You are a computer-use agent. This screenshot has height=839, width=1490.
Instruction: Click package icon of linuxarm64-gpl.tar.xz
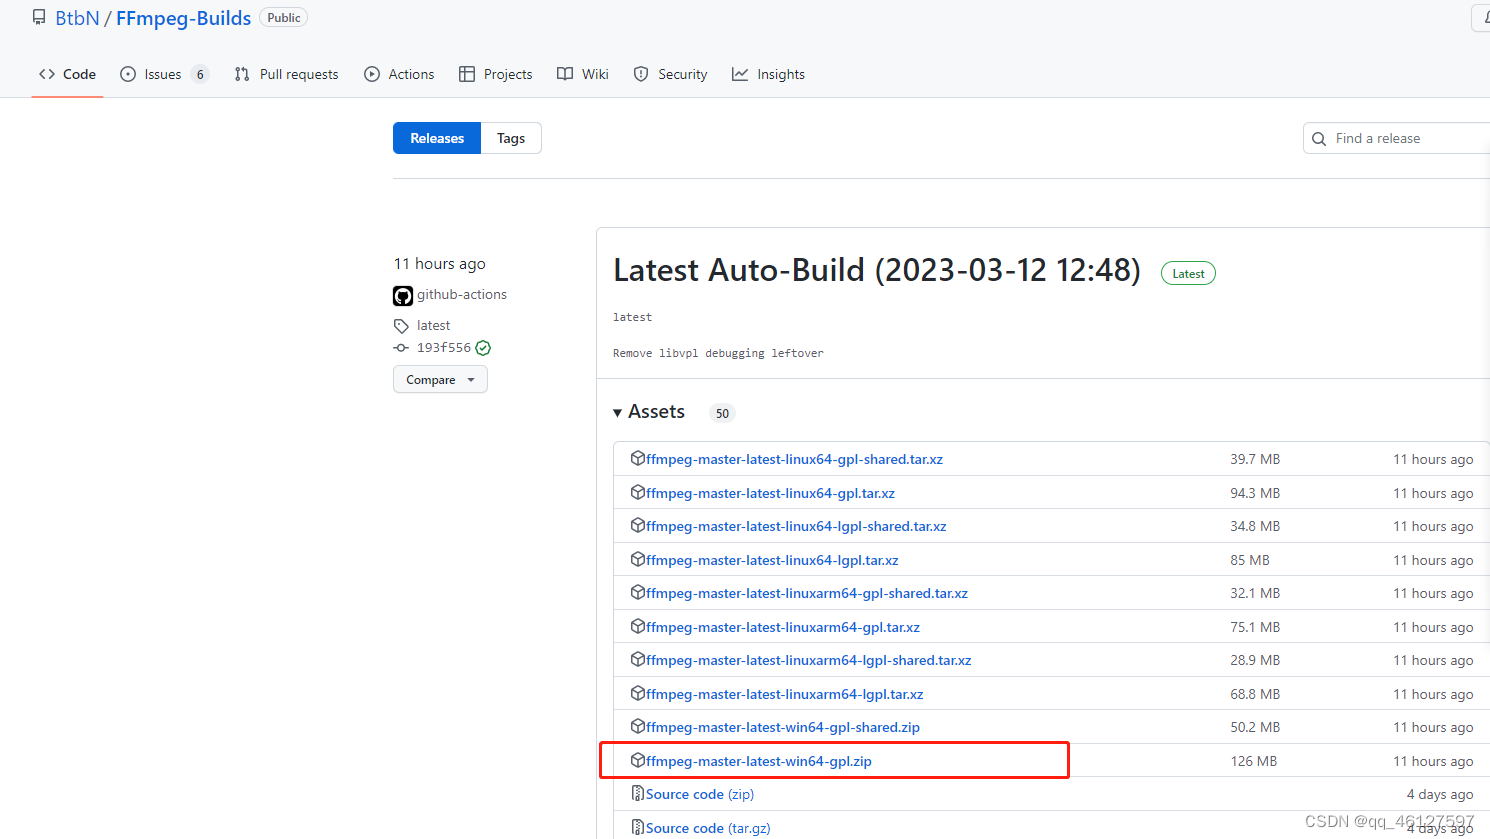(x=638, y=626)
